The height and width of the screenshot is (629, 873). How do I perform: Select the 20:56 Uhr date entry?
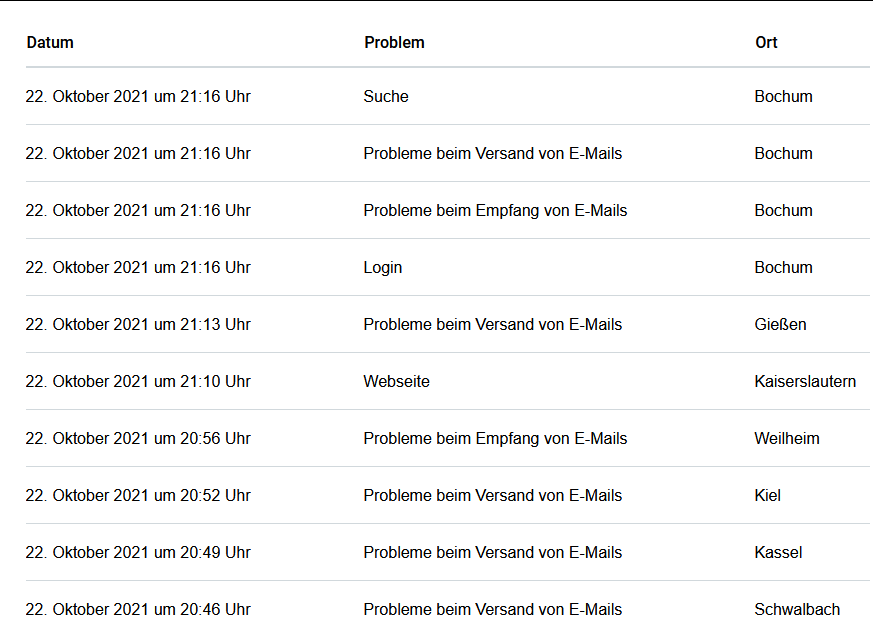tap(138, 439)
